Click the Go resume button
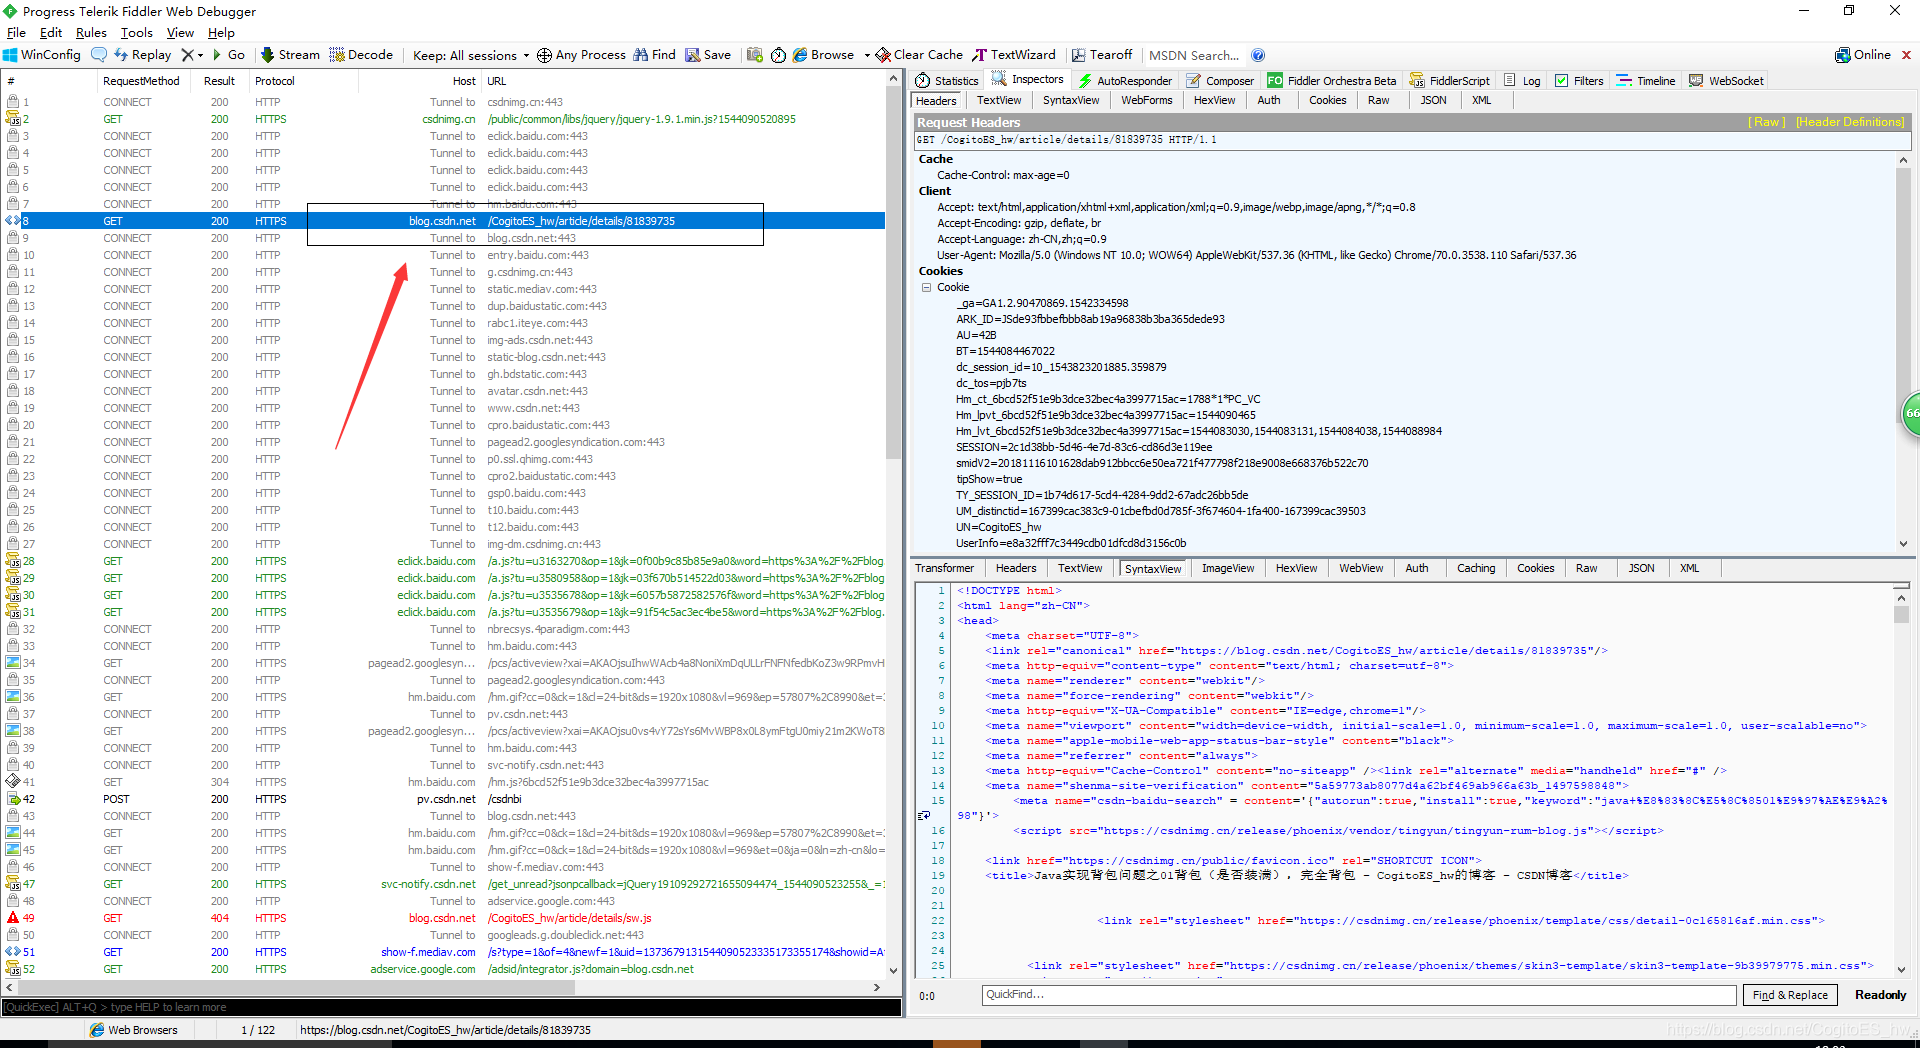 (x=228, y=55)
